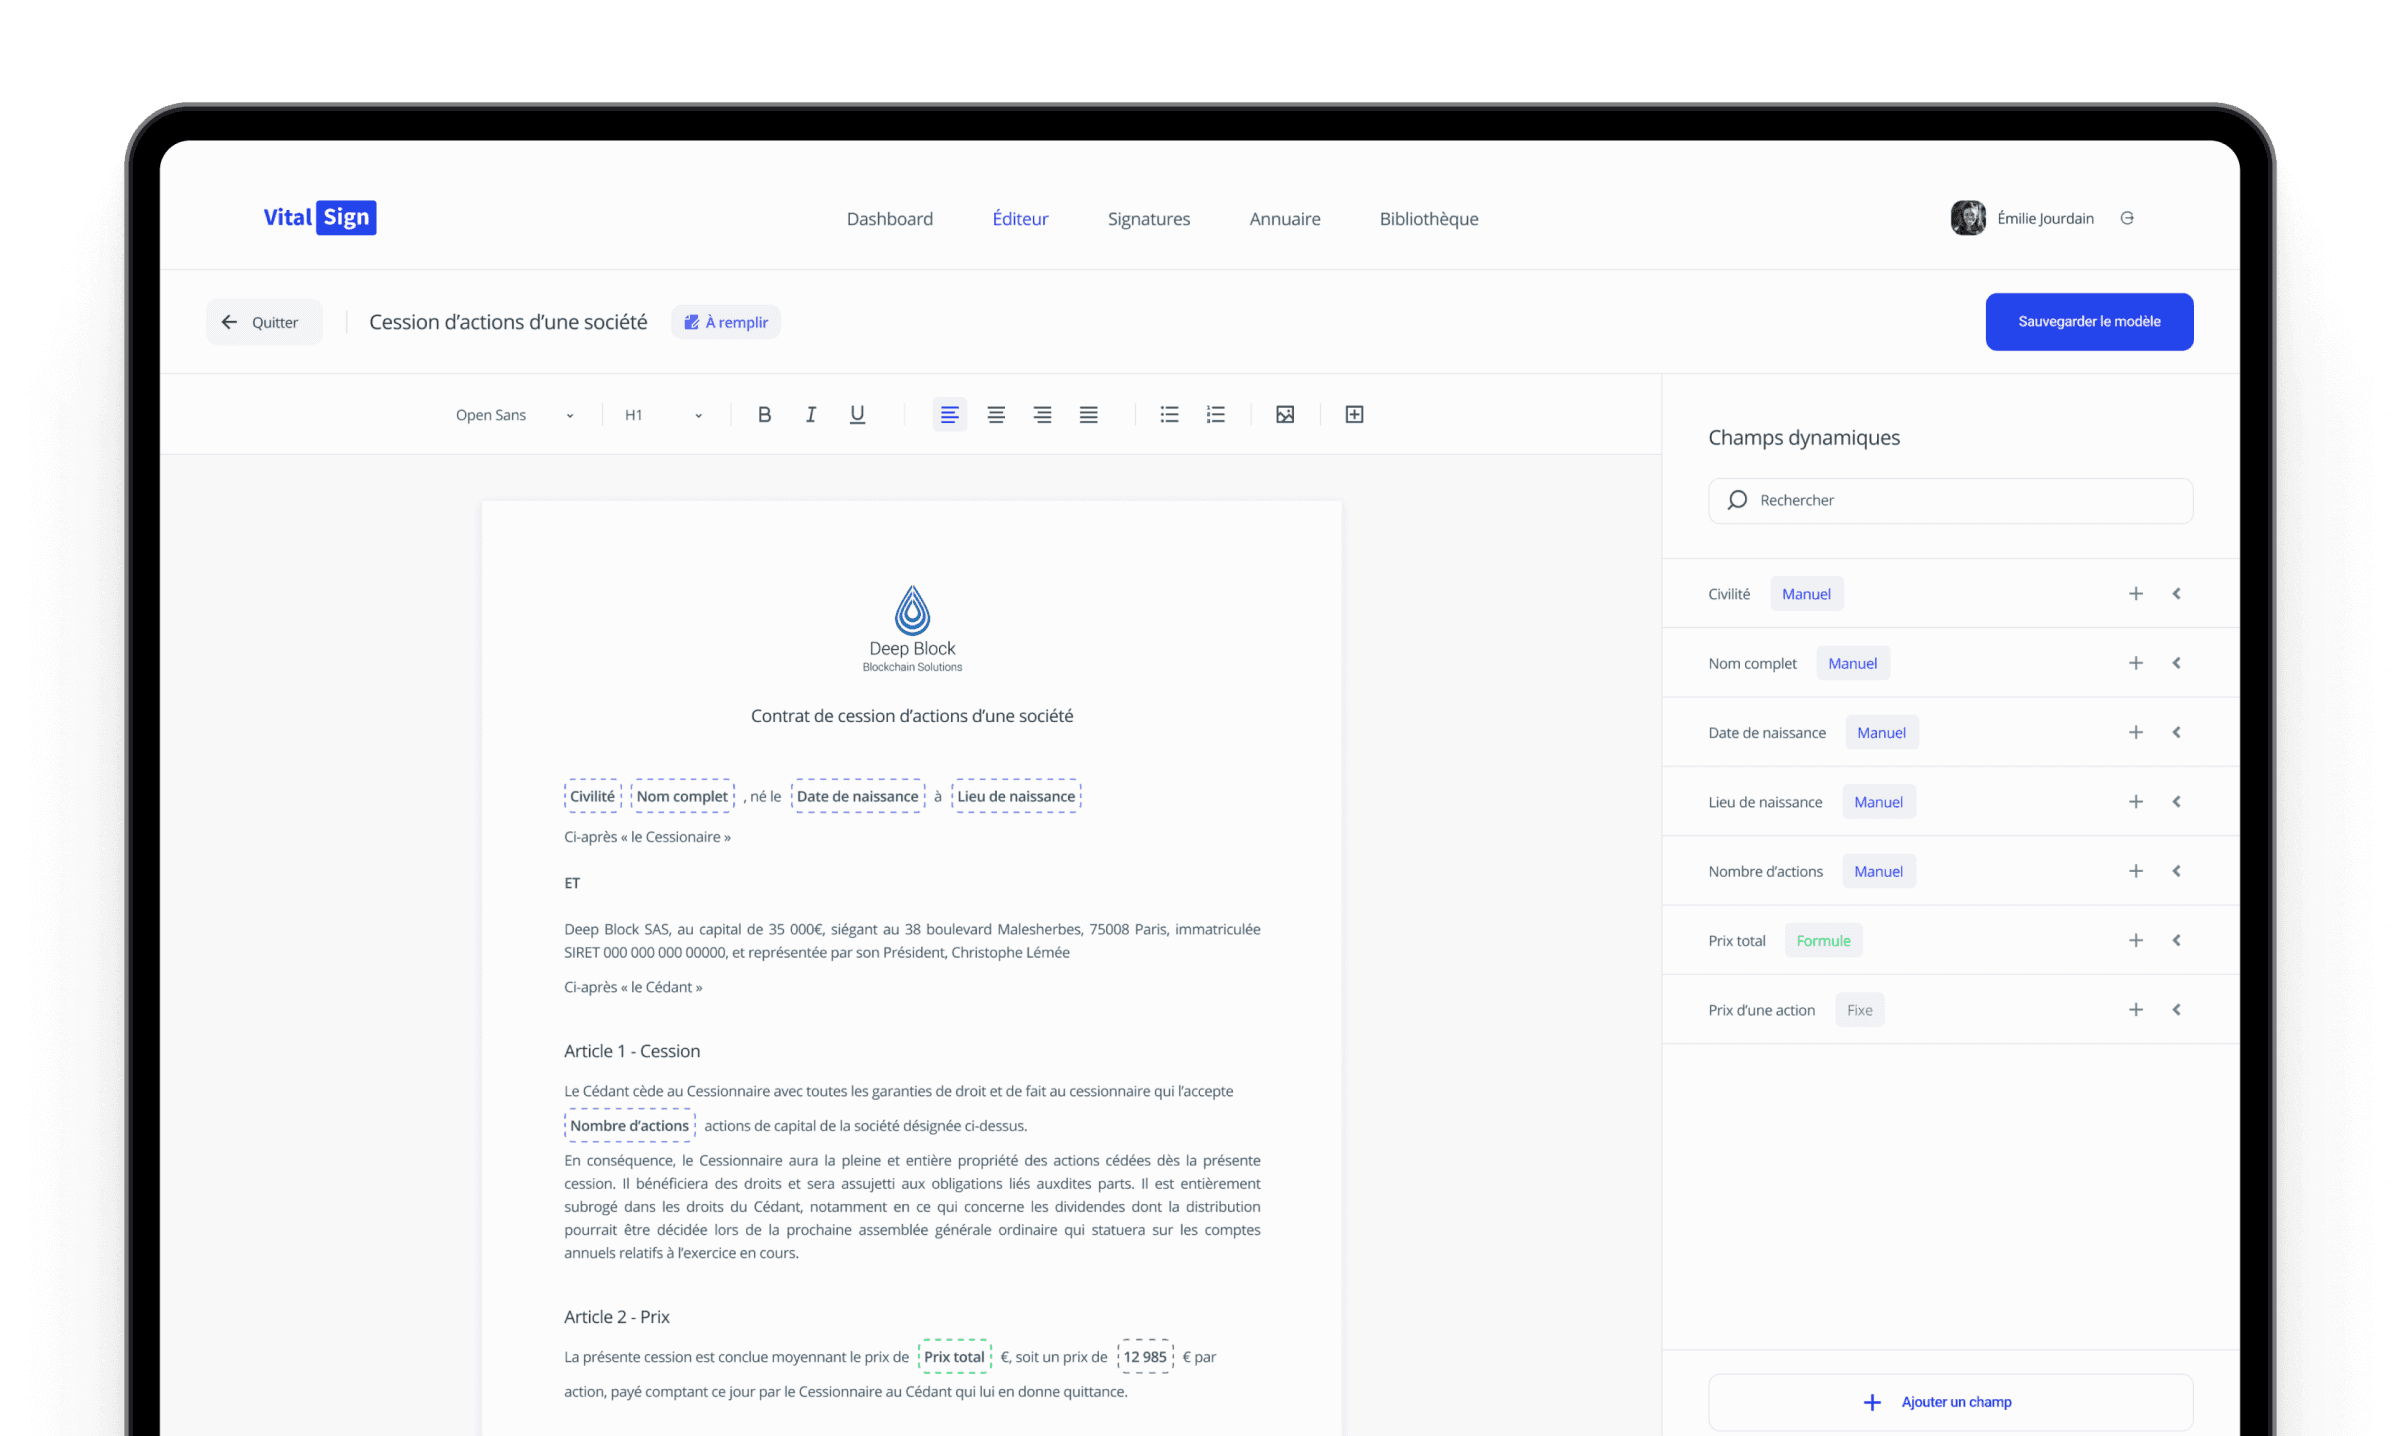The width and height of the screenshot is (2400, 1436).
Task: Insert a numbered list
Action: 1215,414
